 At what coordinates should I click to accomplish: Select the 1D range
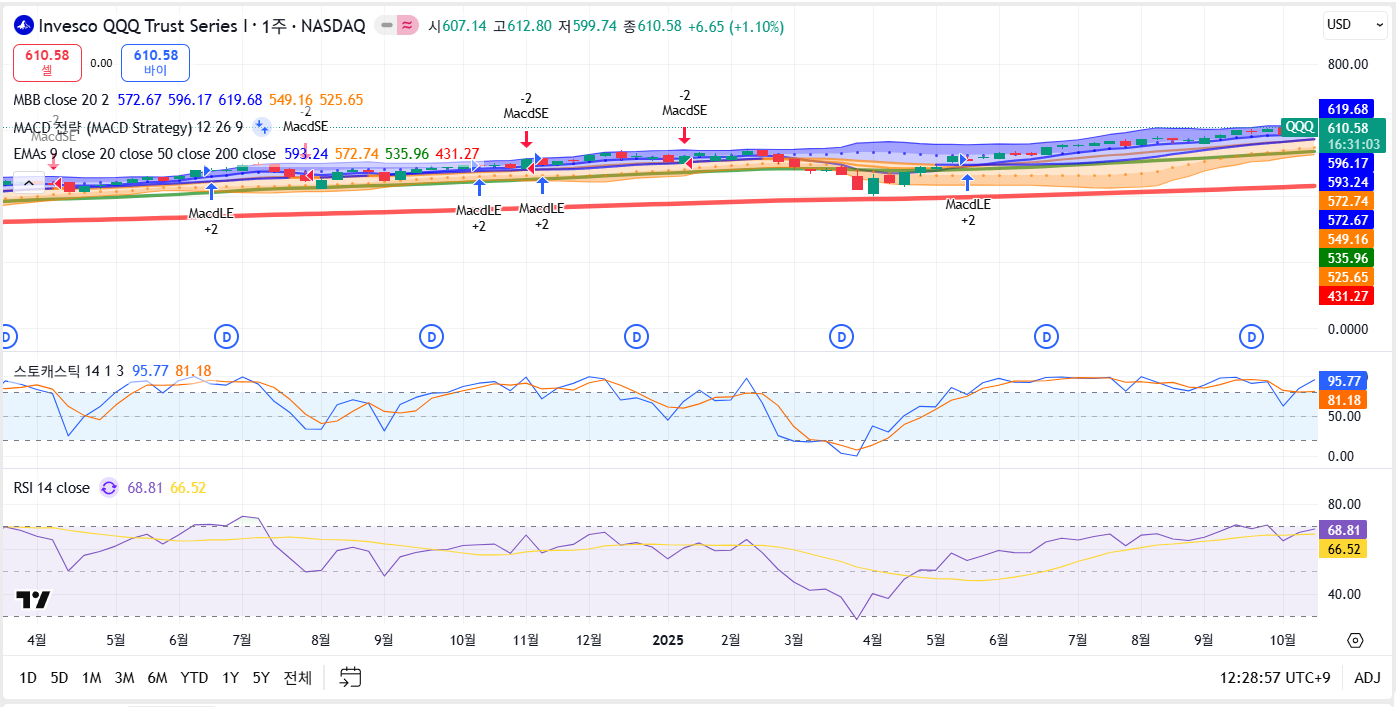28,677
